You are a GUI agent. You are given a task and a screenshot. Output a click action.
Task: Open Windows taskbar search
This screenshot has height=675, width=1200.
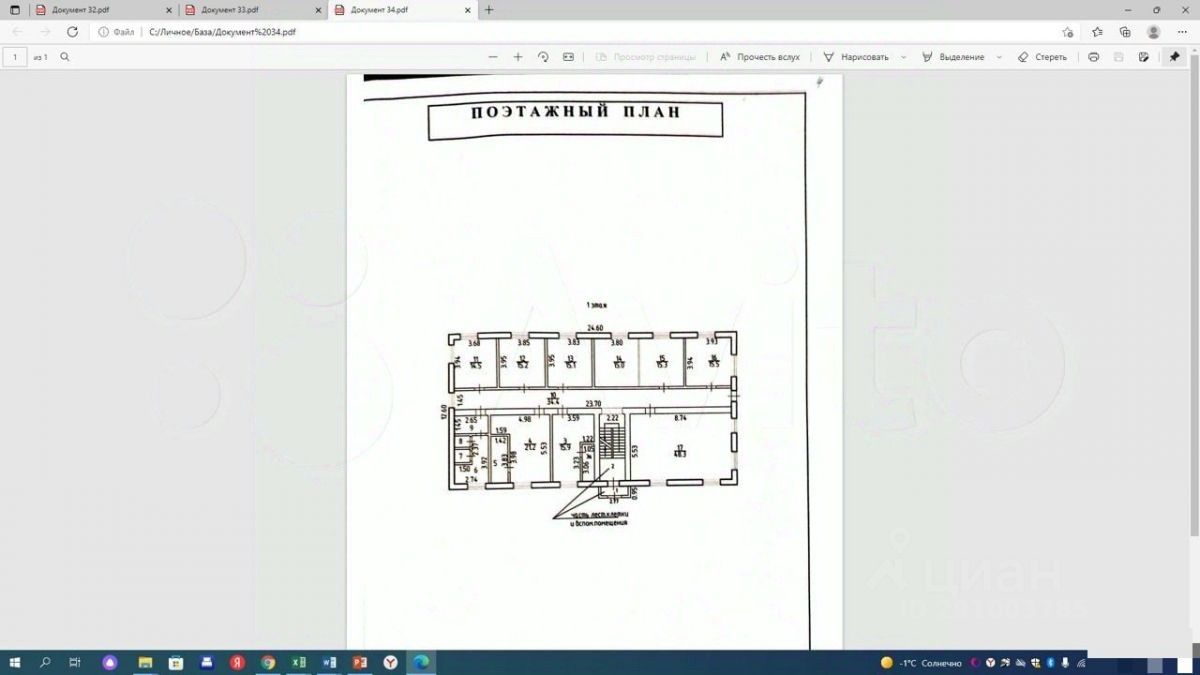click(x=45, y=662)
